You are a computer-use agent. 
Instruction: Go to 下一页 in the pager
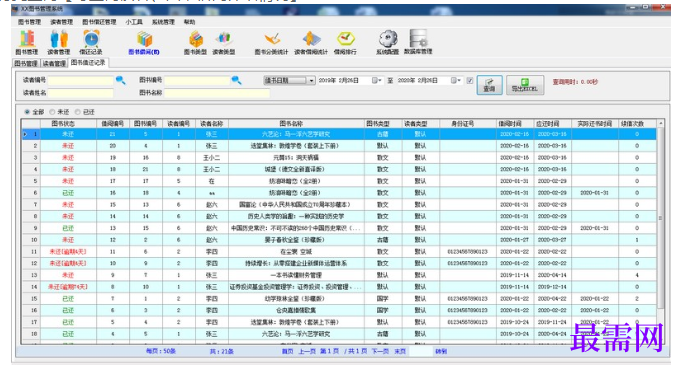(x=380, y=351)
